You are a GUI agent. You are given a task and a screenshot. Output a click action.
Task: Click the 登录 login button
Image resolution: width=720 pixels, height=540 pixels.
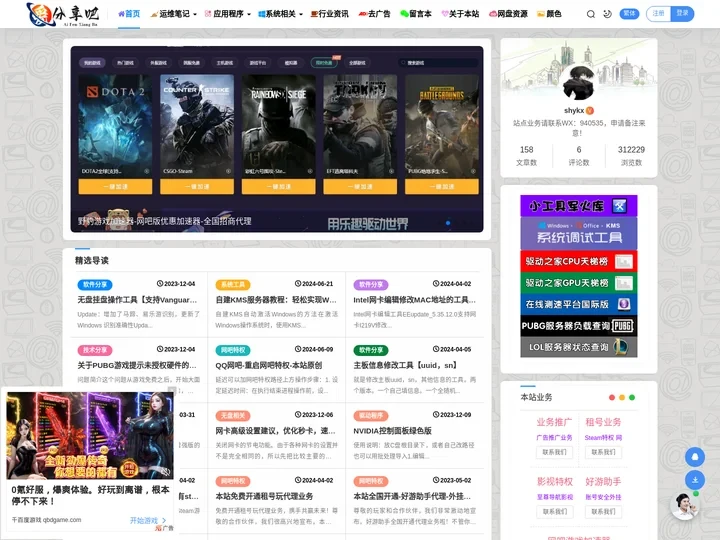click(682, 14)
